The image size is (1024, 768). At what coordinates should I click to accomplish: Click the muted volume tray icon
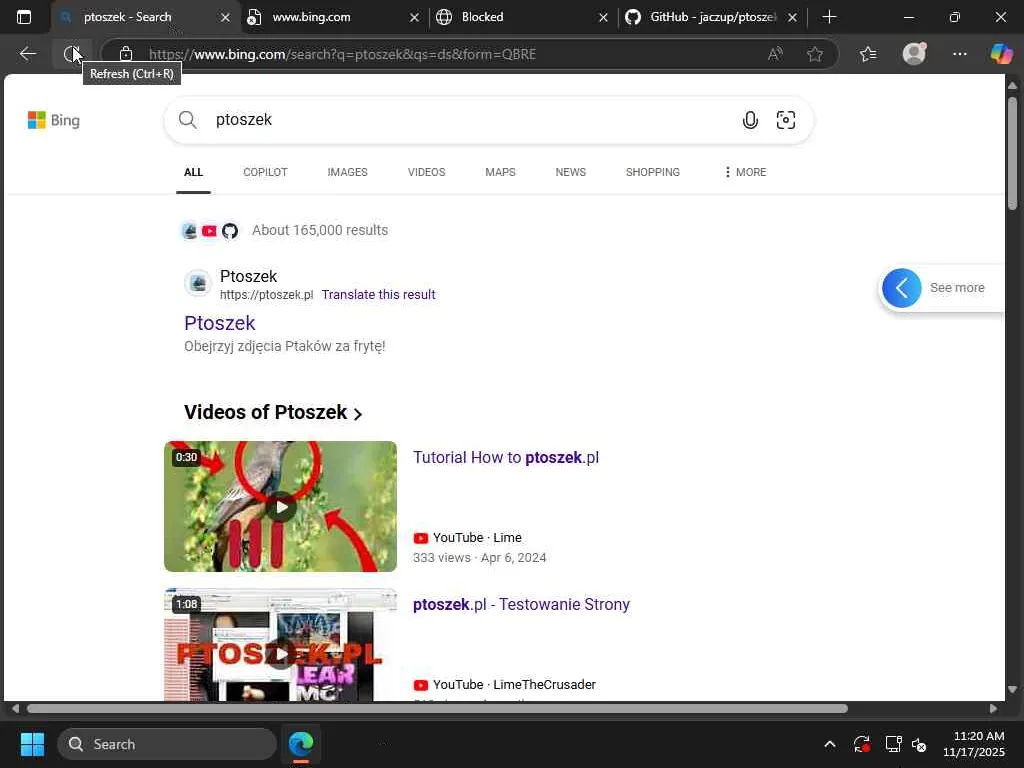[919, 744]
